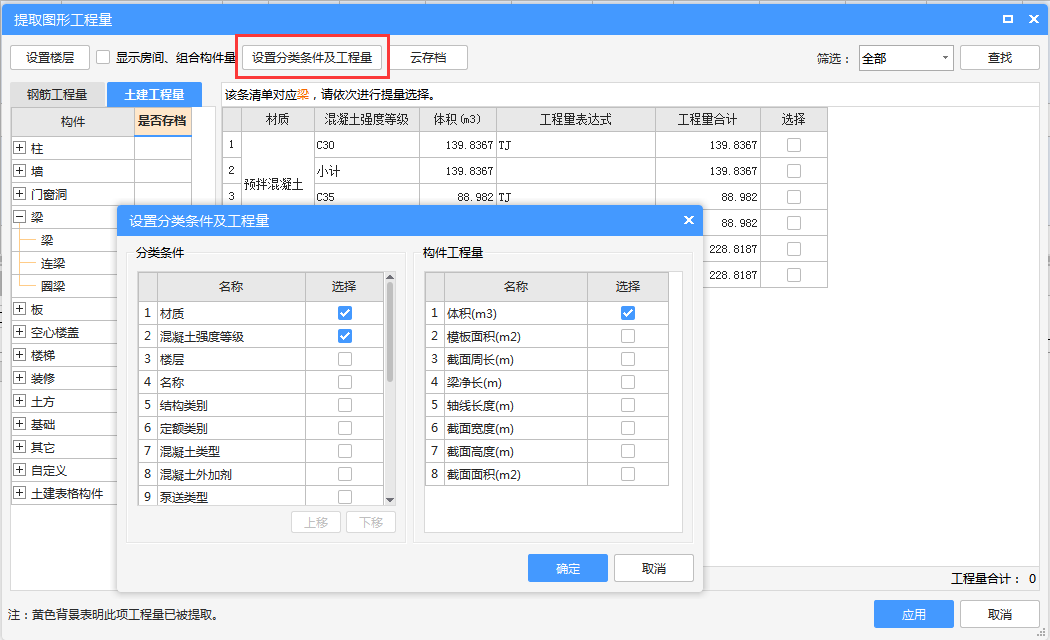Expand the 土建表格构件 tree node
Screen dimensions: 1050x640
(19, 493)
